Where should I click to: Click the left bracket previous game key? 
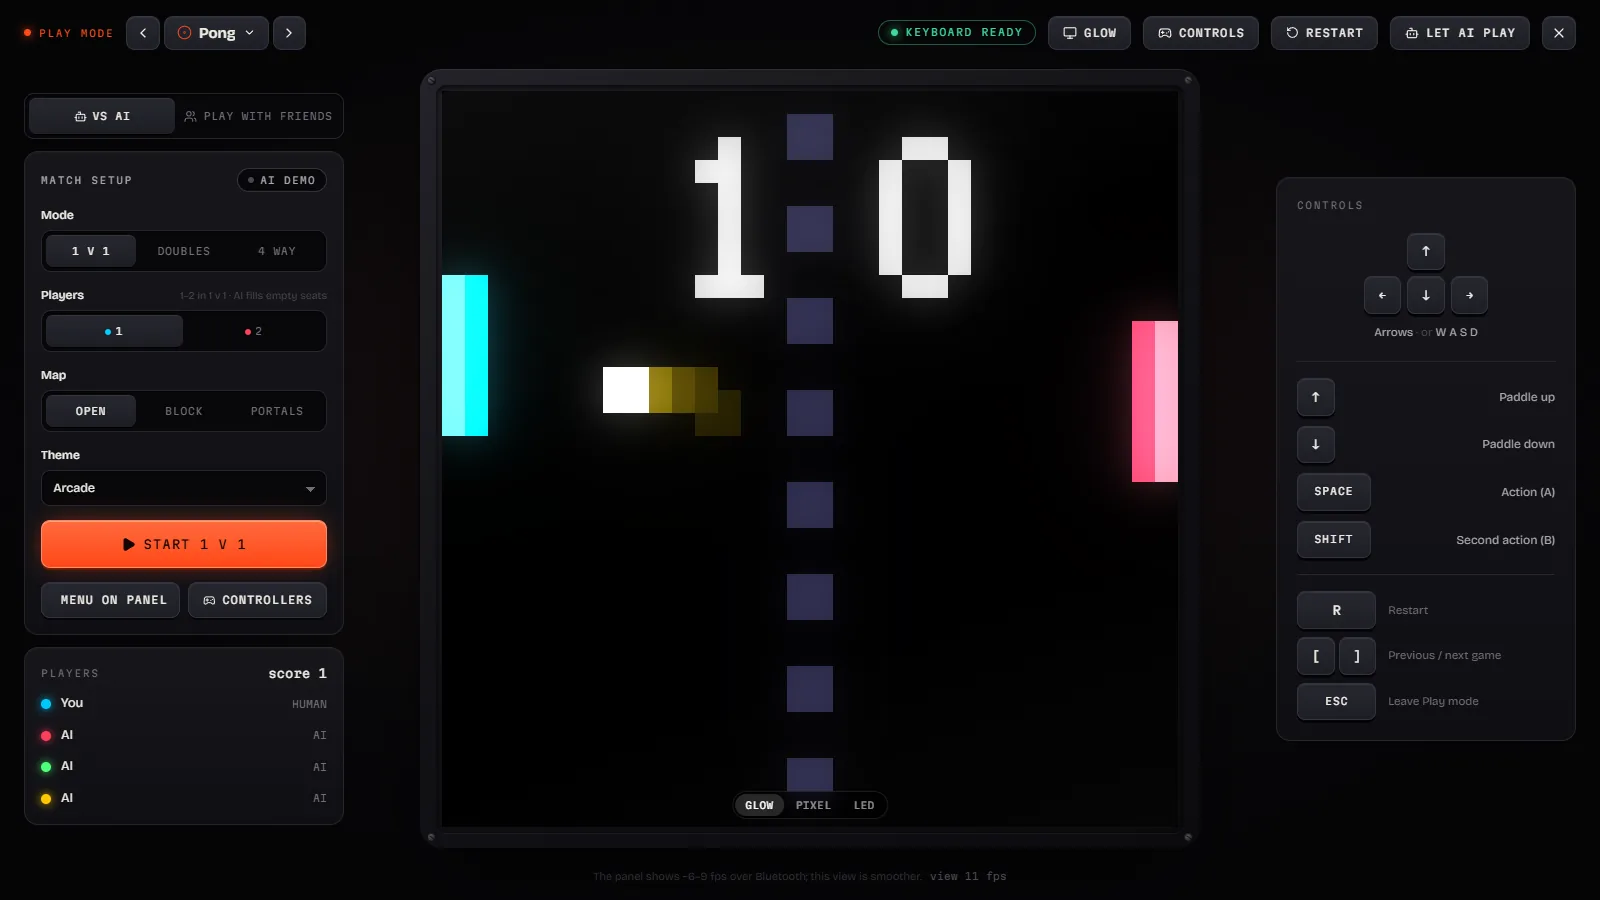click(1316, 656)
